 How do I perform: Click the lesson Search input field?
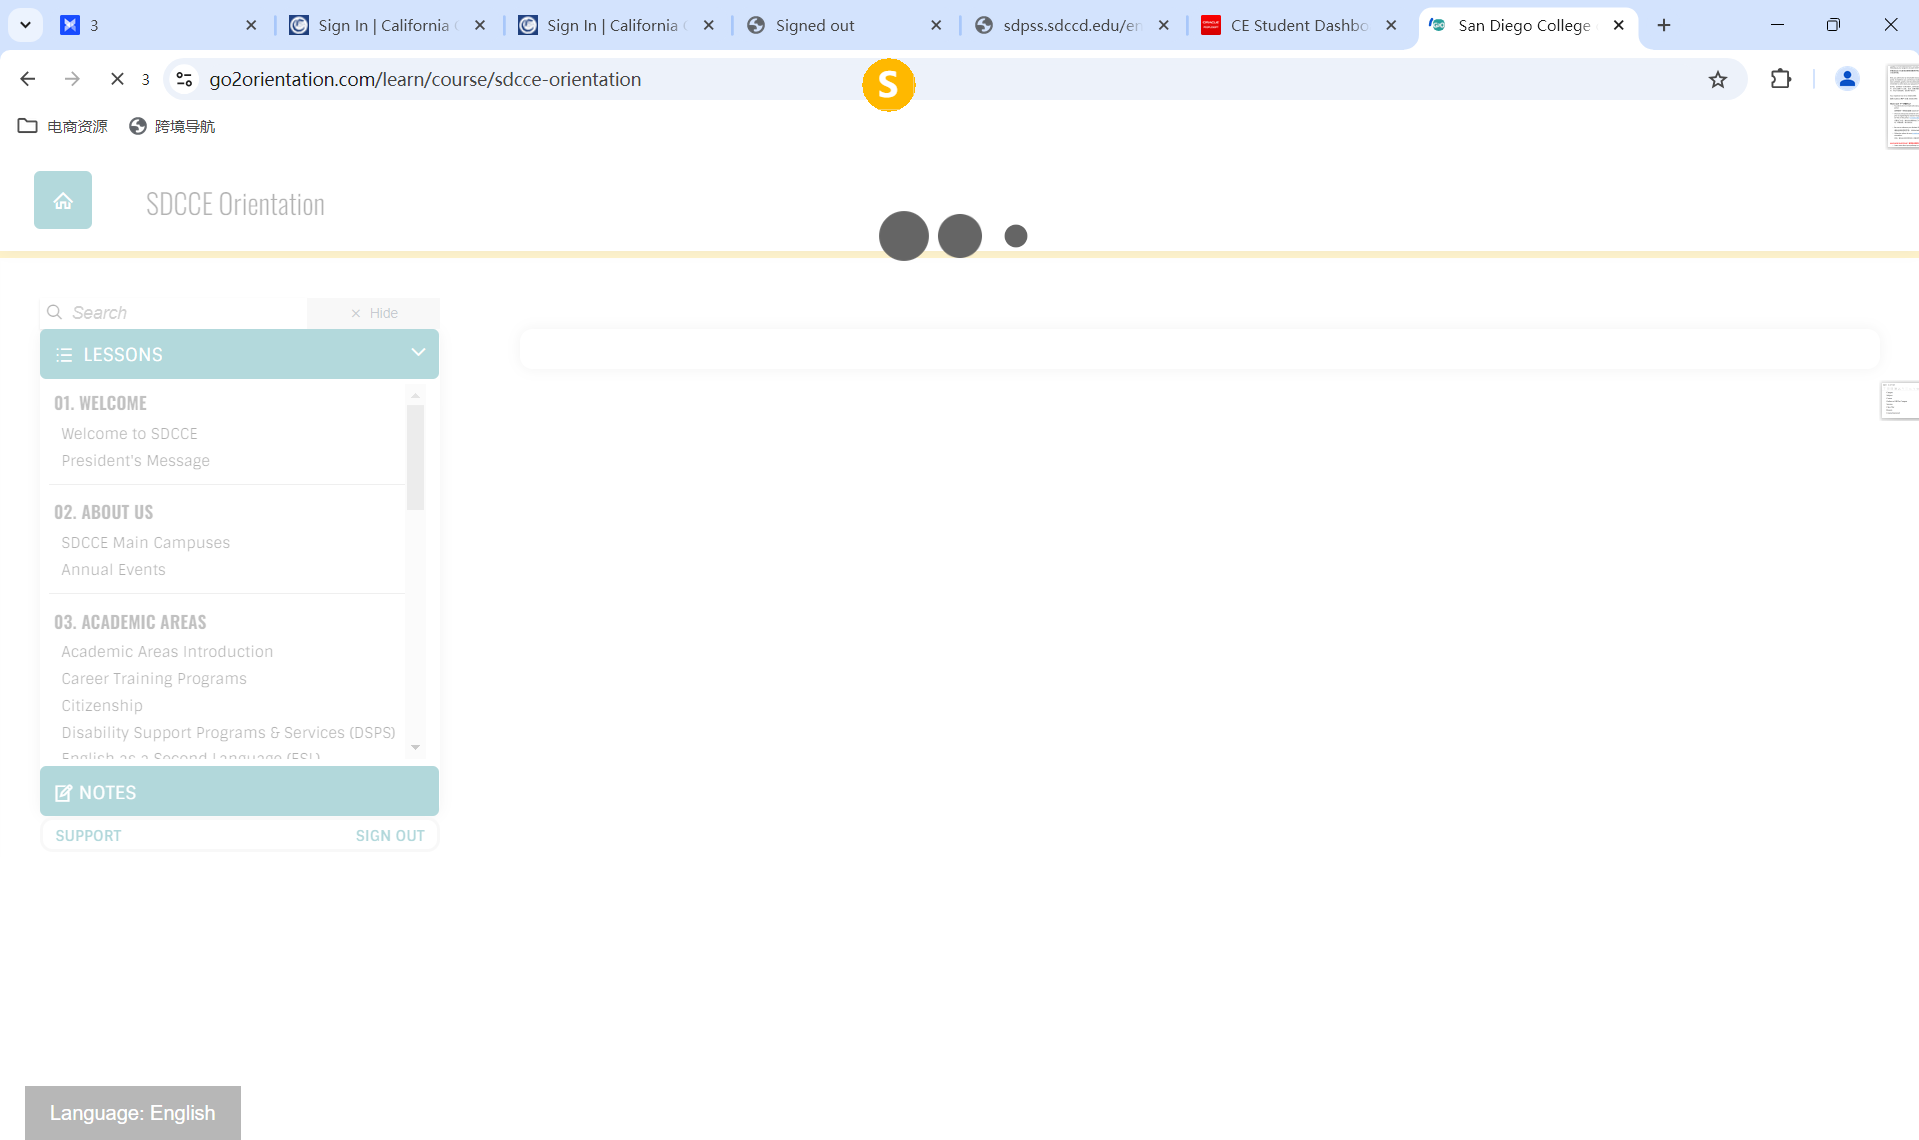180,313
